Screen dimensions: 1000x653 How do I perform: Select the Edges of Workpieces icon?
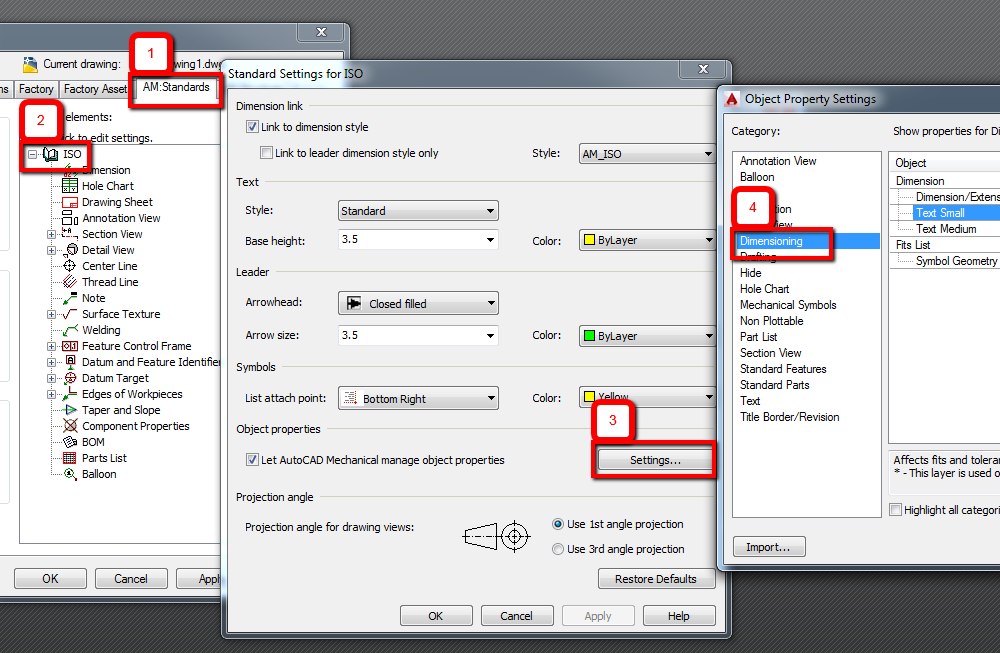tap(70, 394)
